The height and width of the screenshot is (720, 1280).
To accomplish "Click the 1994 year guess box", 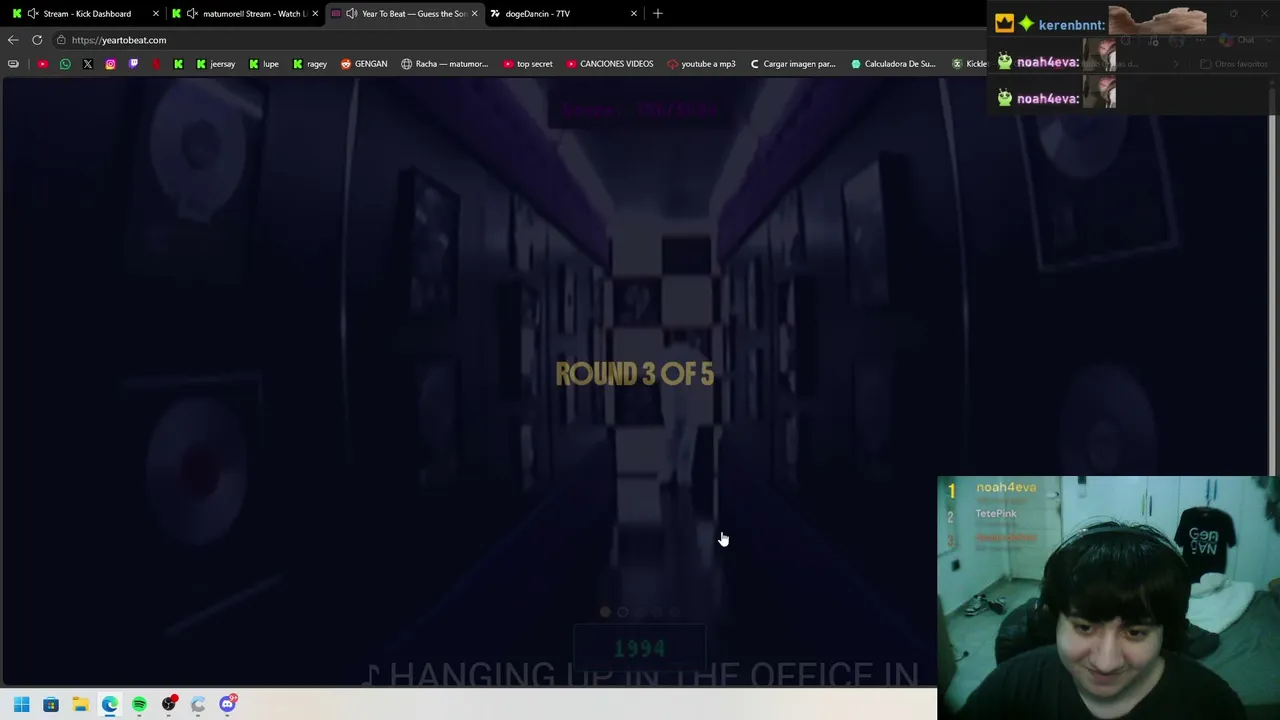I will click(x=639, y=648).
